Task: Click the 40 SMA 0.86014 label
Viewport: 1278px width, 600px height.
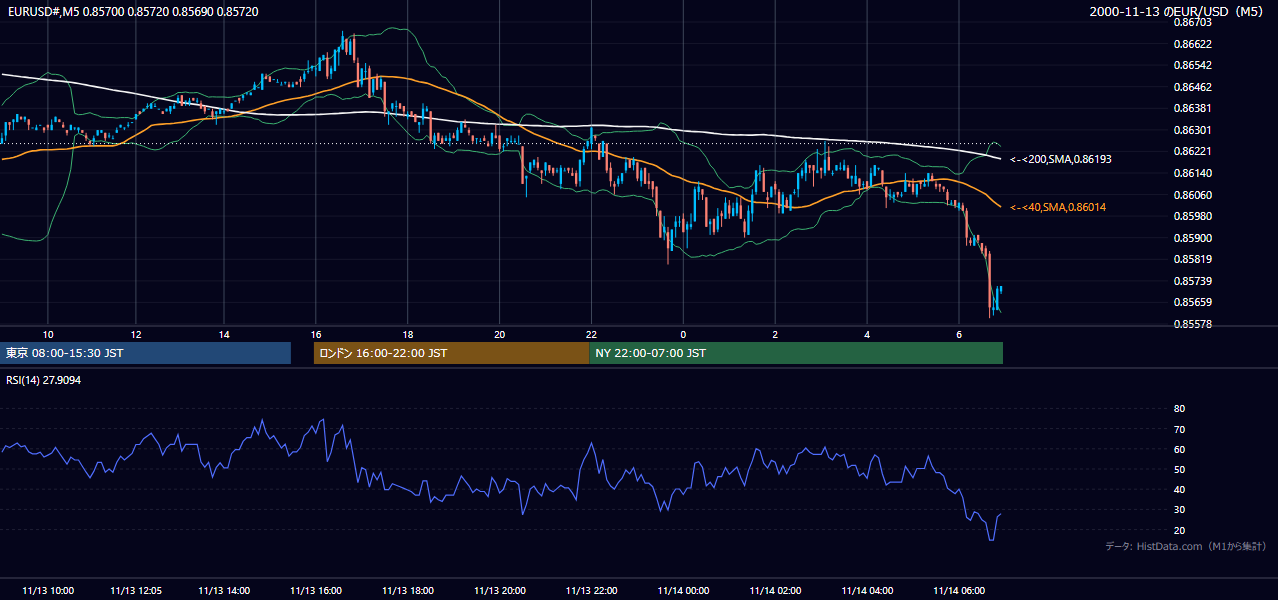Action: tap(1058, 207)
